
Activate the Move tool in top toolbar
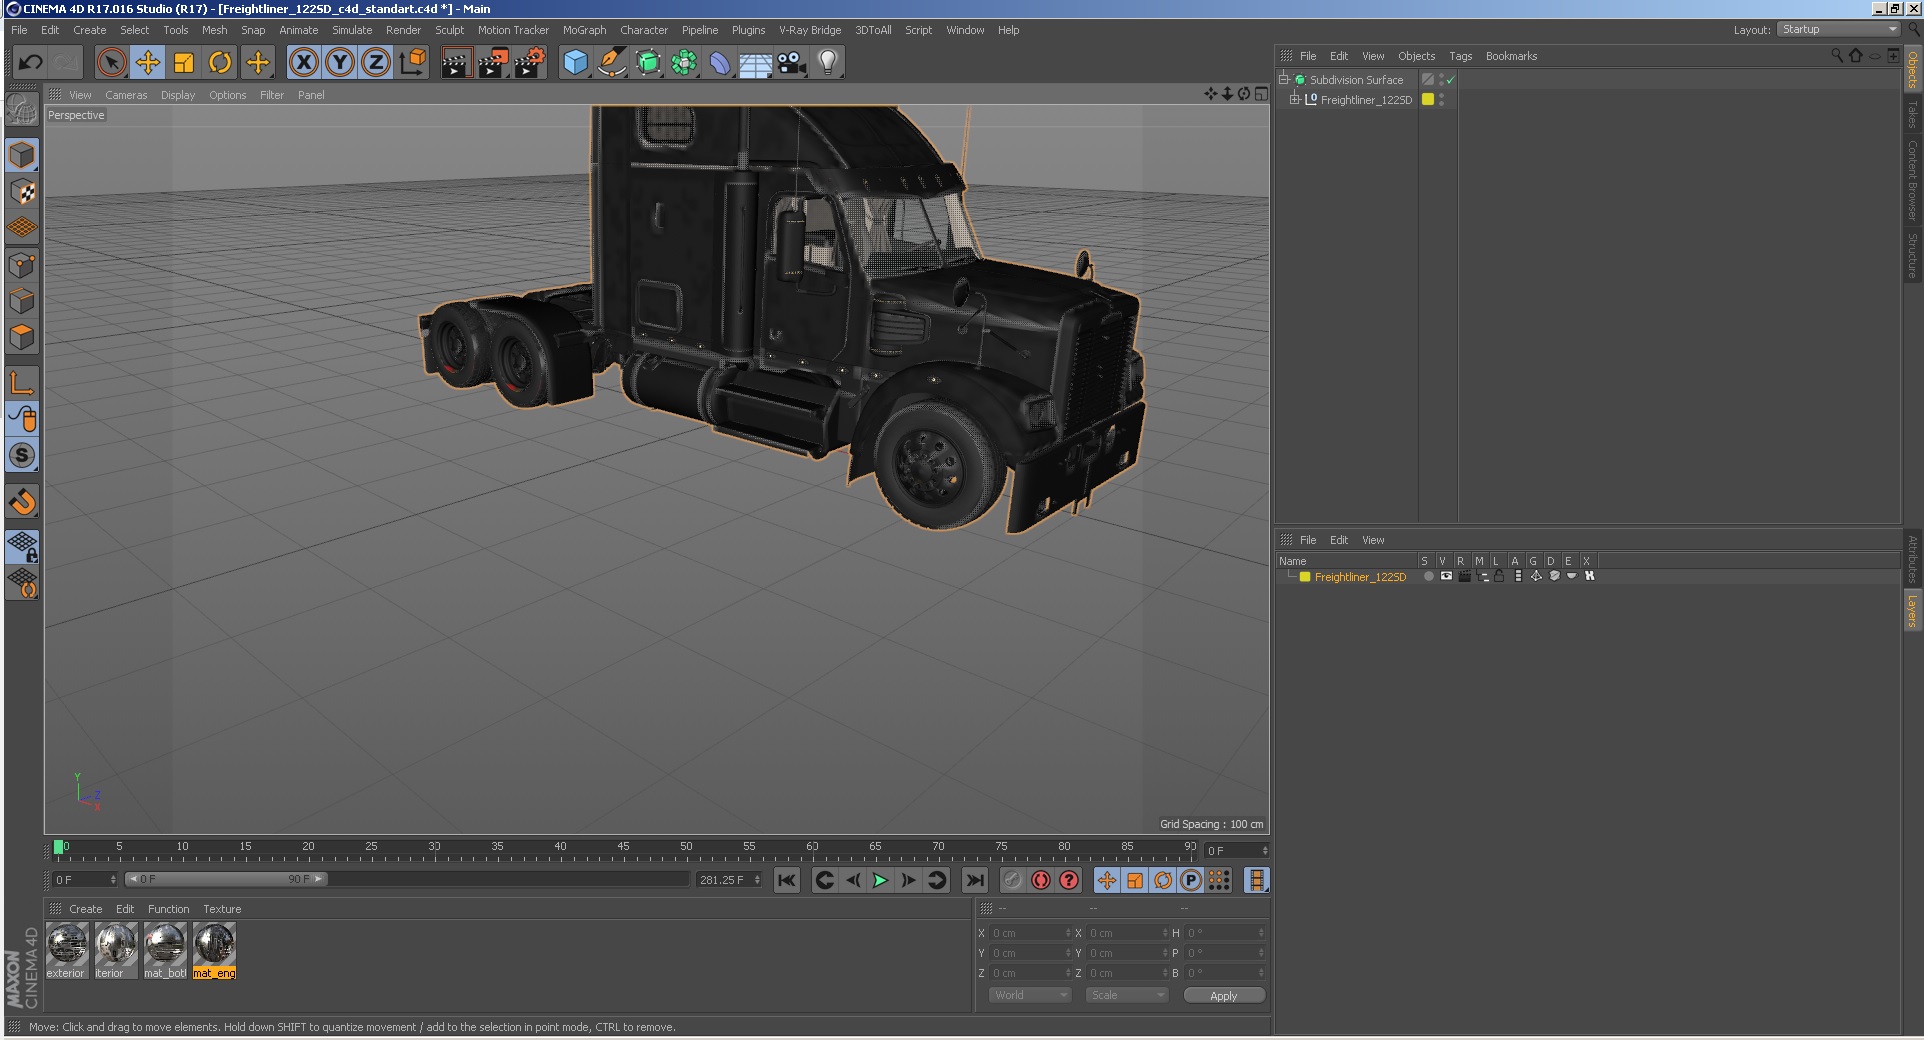click(148, 63)
